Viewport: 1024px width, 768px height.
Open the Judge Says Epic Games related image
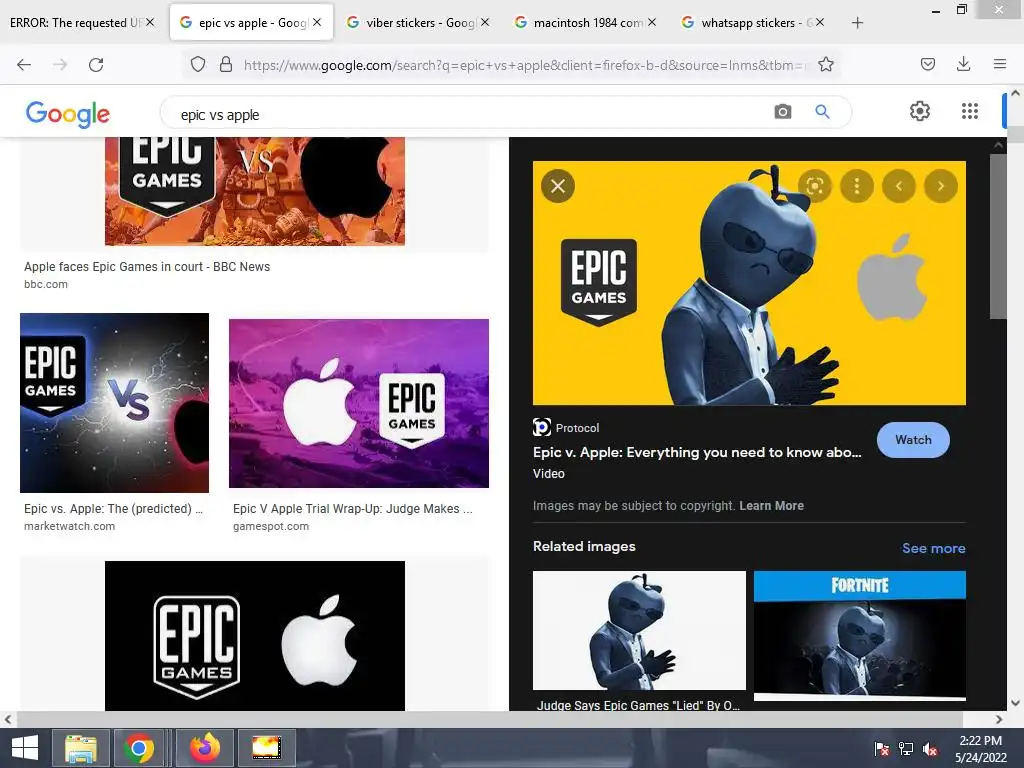click(x=639, y=630)
